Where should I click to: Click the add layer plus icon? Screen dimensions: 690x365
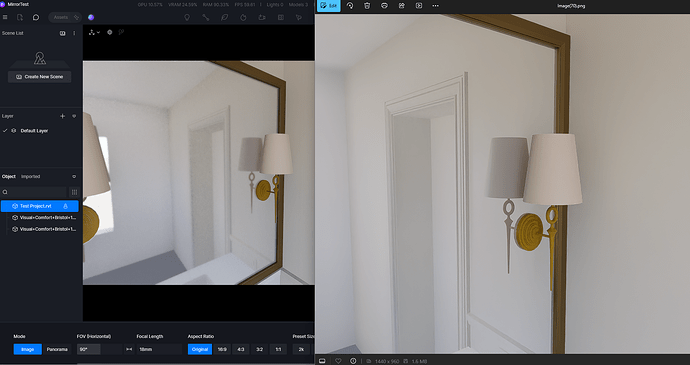[62, 116]
